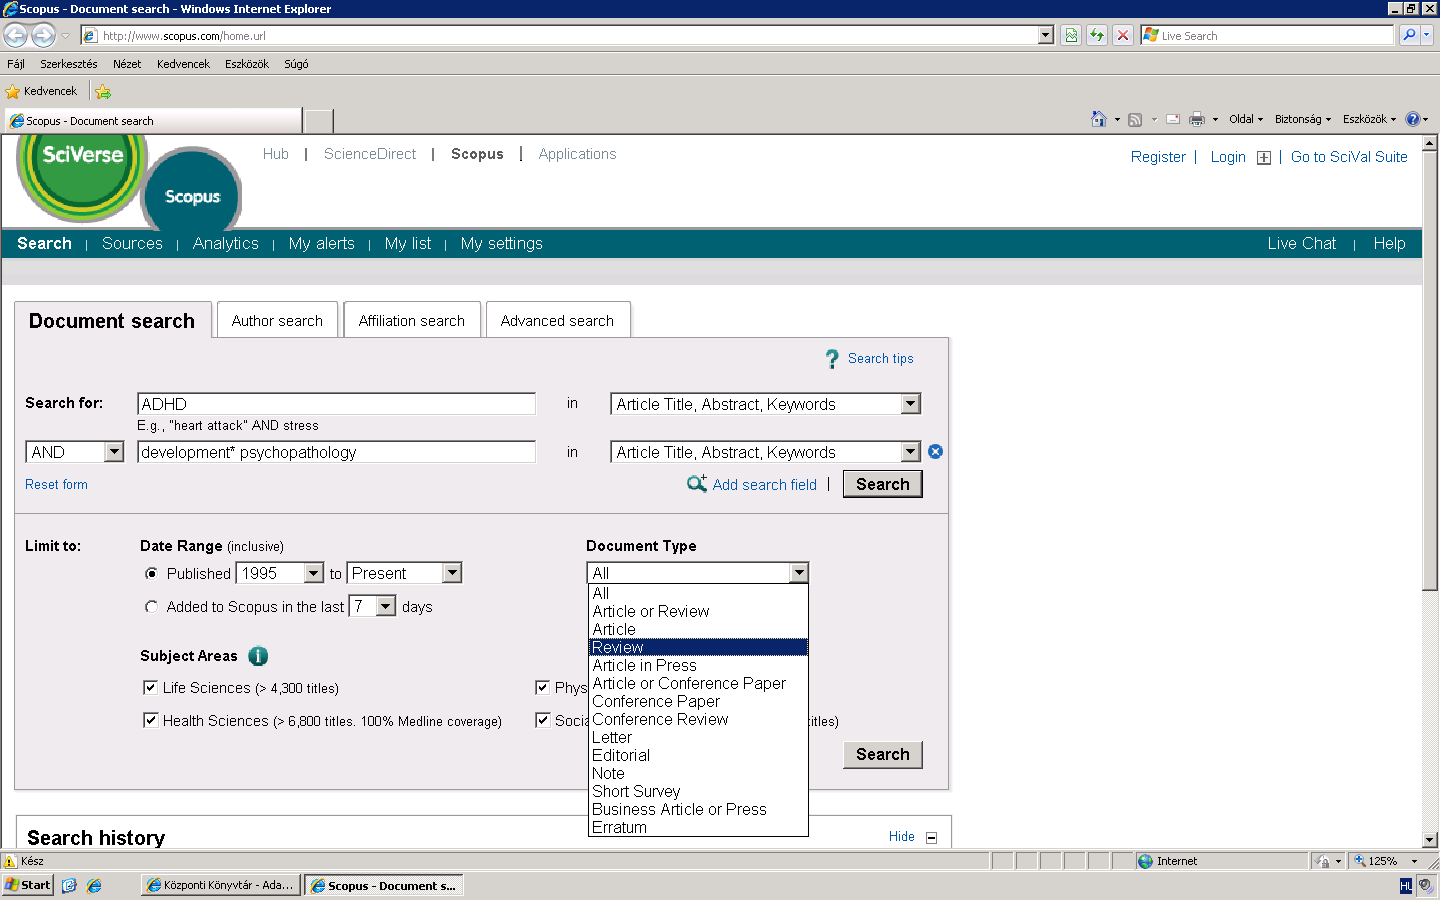Image resolution: width=1440 pixels, height=900 pixels.
Task: Click the page vertical scrollbar down arrow
Action: pyautogui.click(x=1430, y=840)
